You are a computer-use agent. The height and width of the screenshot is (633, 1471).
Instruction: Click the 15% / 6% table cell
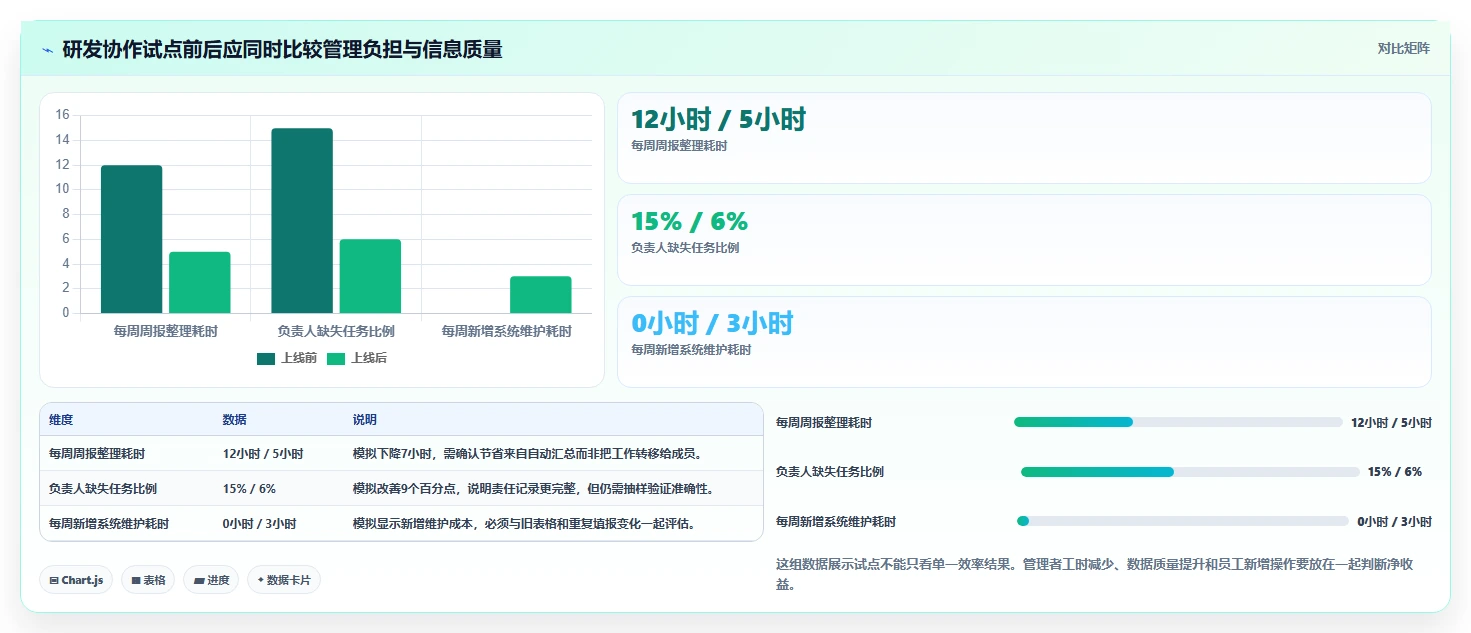tap(249, 489)
